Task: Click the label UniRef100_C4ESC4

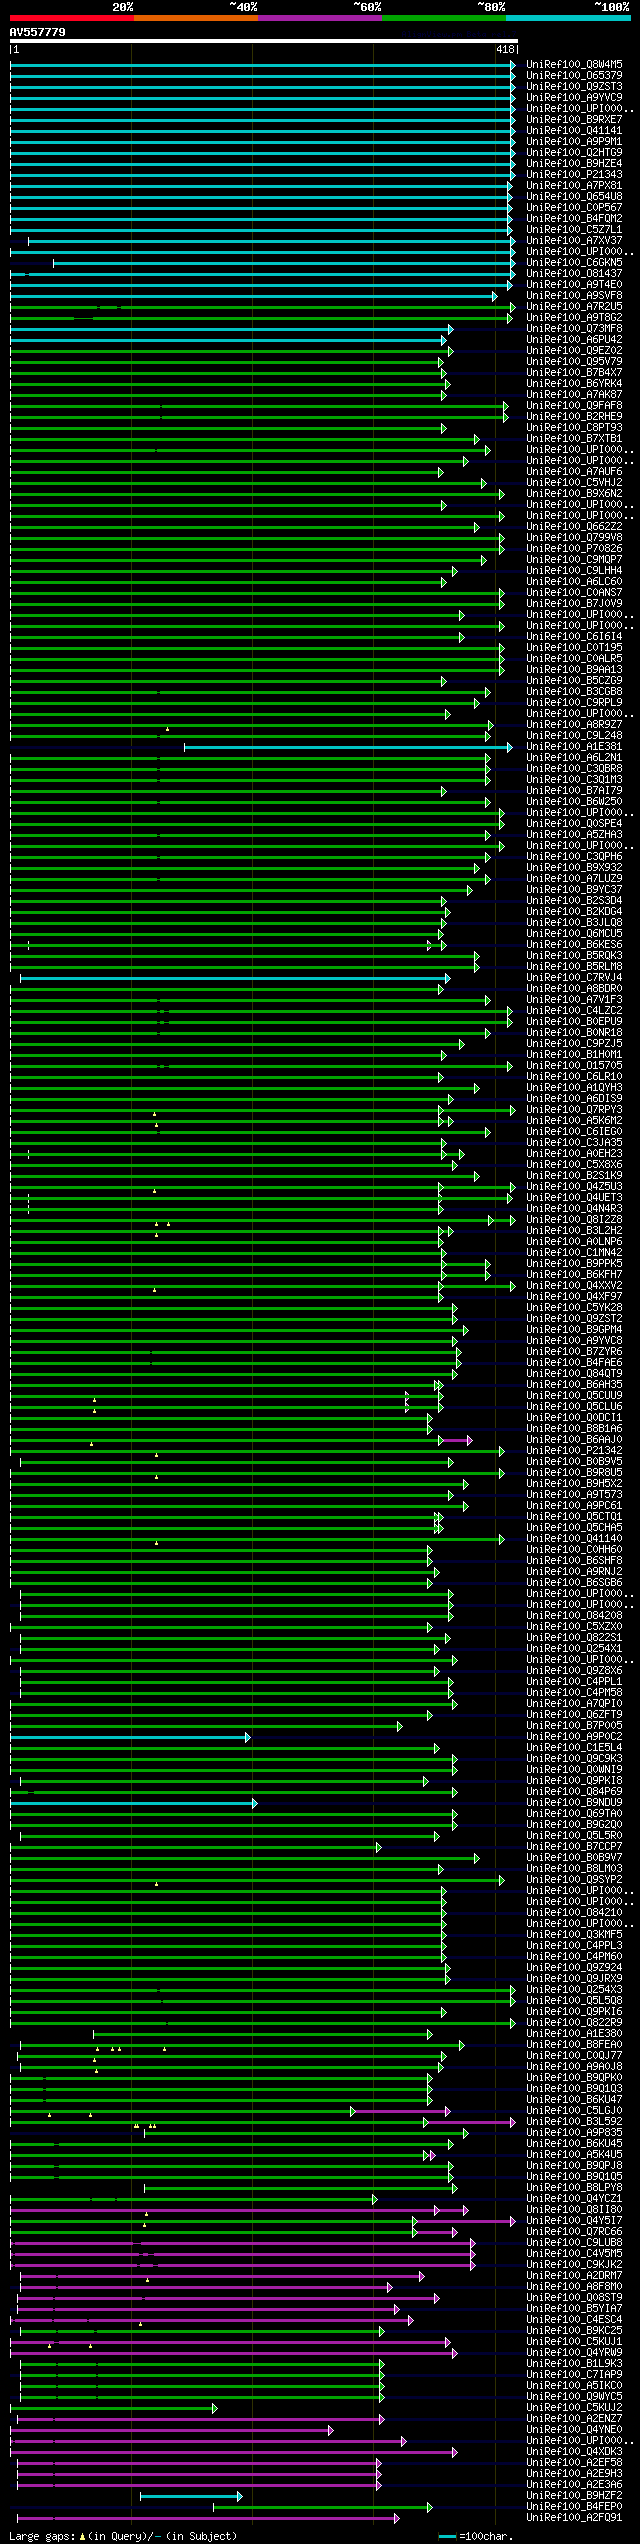Action: (574, 2319)
